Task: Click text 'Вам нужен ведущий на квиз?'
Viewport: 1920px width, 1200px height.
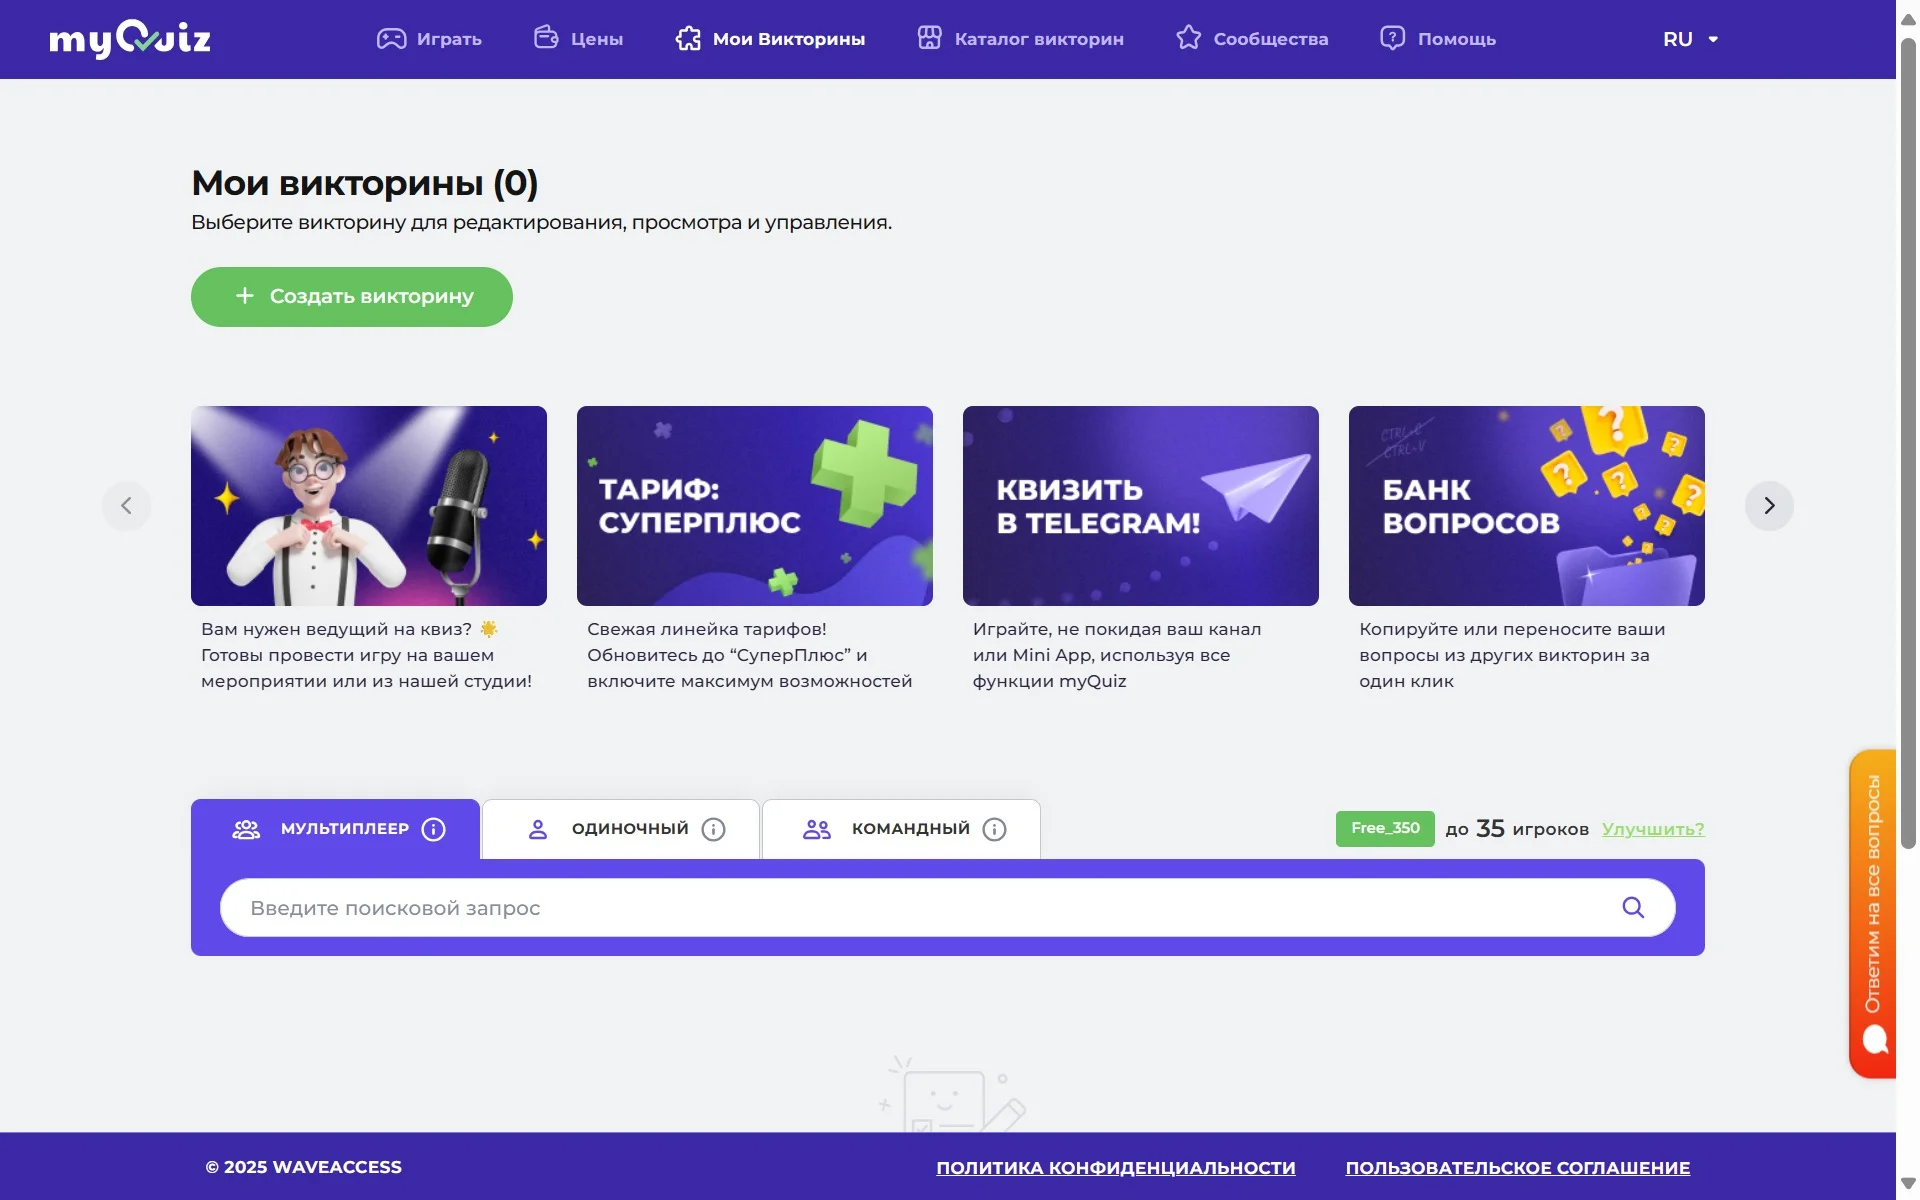Action: coord(336,629)
